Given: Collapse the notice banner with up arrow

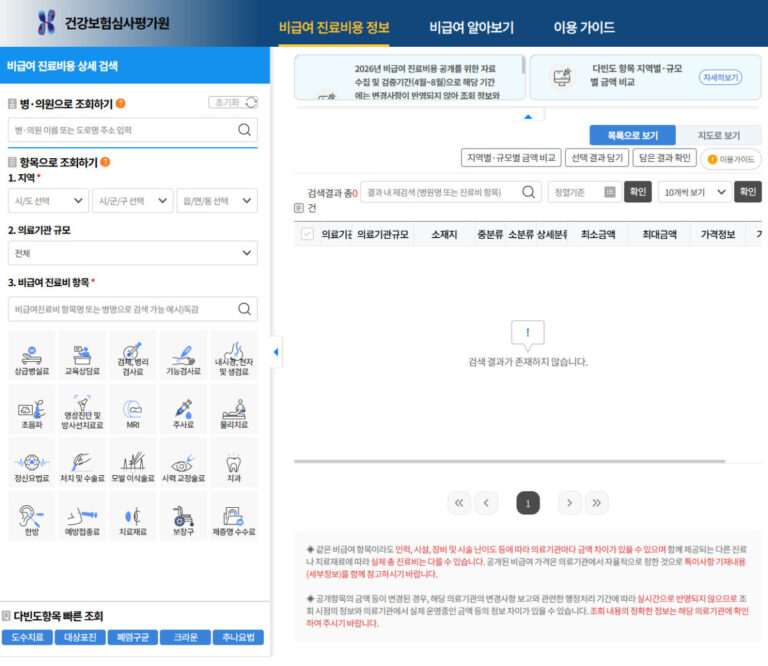Looking at the screenshot, I should [528, 117].
